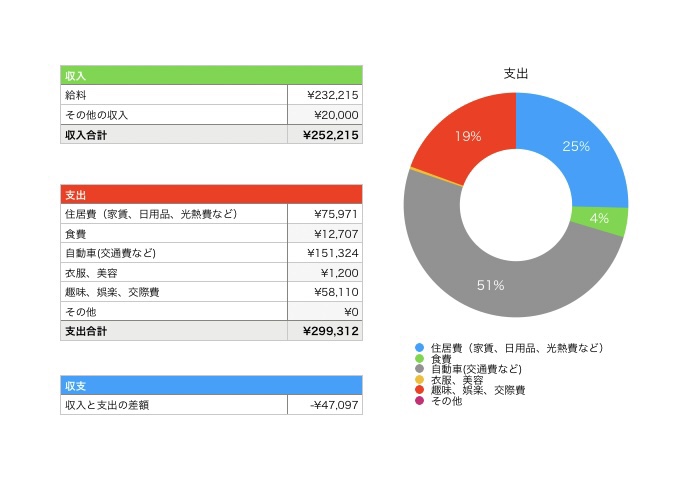This screenshot has width=693, height=495.
Task: Select the ¥232,215 salary cell
Action: click(325, 95)
